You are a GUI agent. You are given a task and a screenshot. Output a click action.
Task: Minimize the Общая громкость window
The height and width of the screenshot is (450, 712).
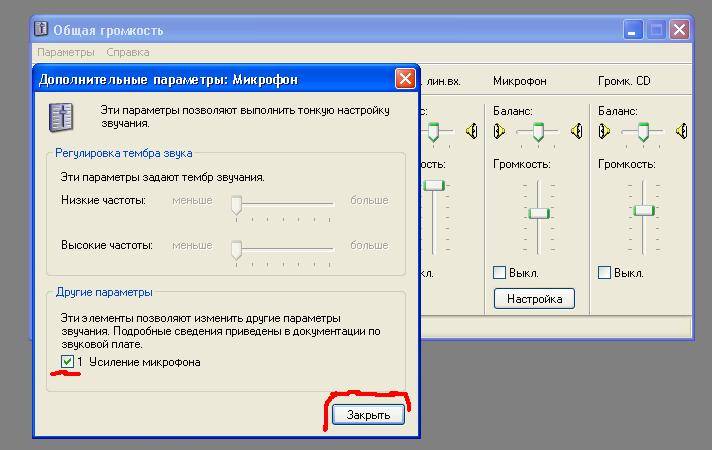coord(633,30)
